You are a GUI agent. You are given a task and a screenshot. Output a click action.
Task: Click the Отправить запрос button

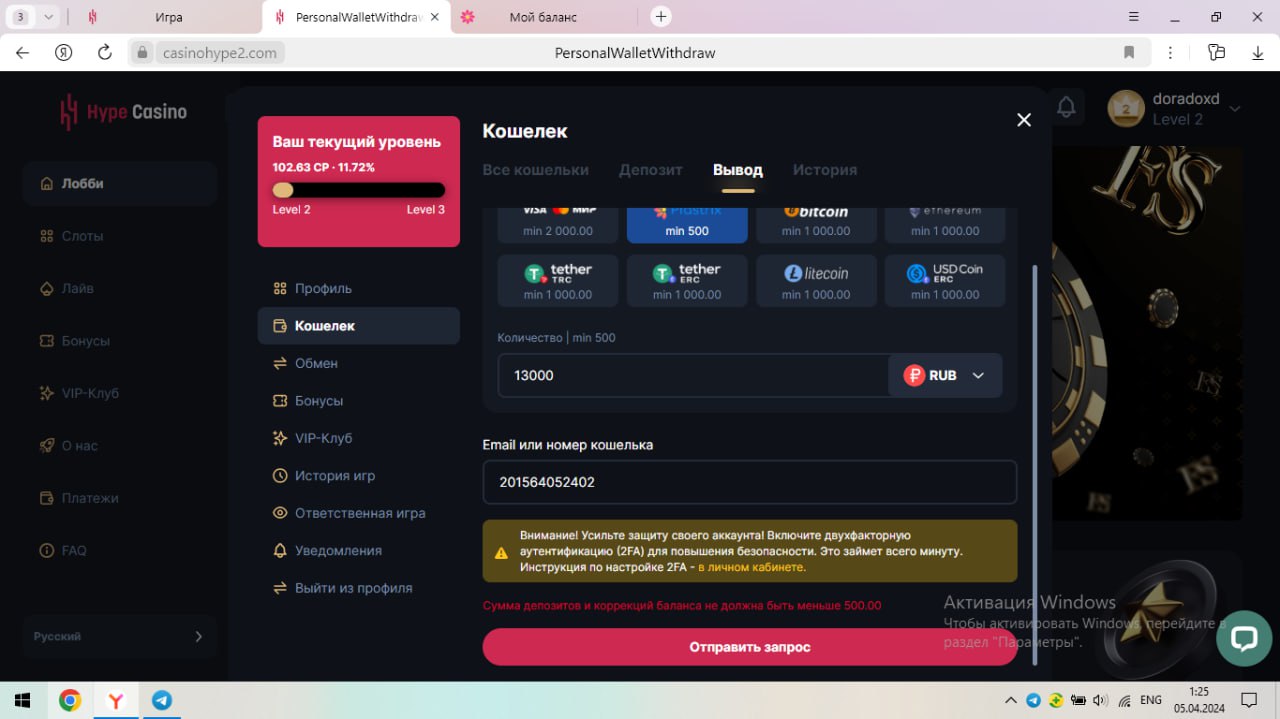[x=749, y=647]
